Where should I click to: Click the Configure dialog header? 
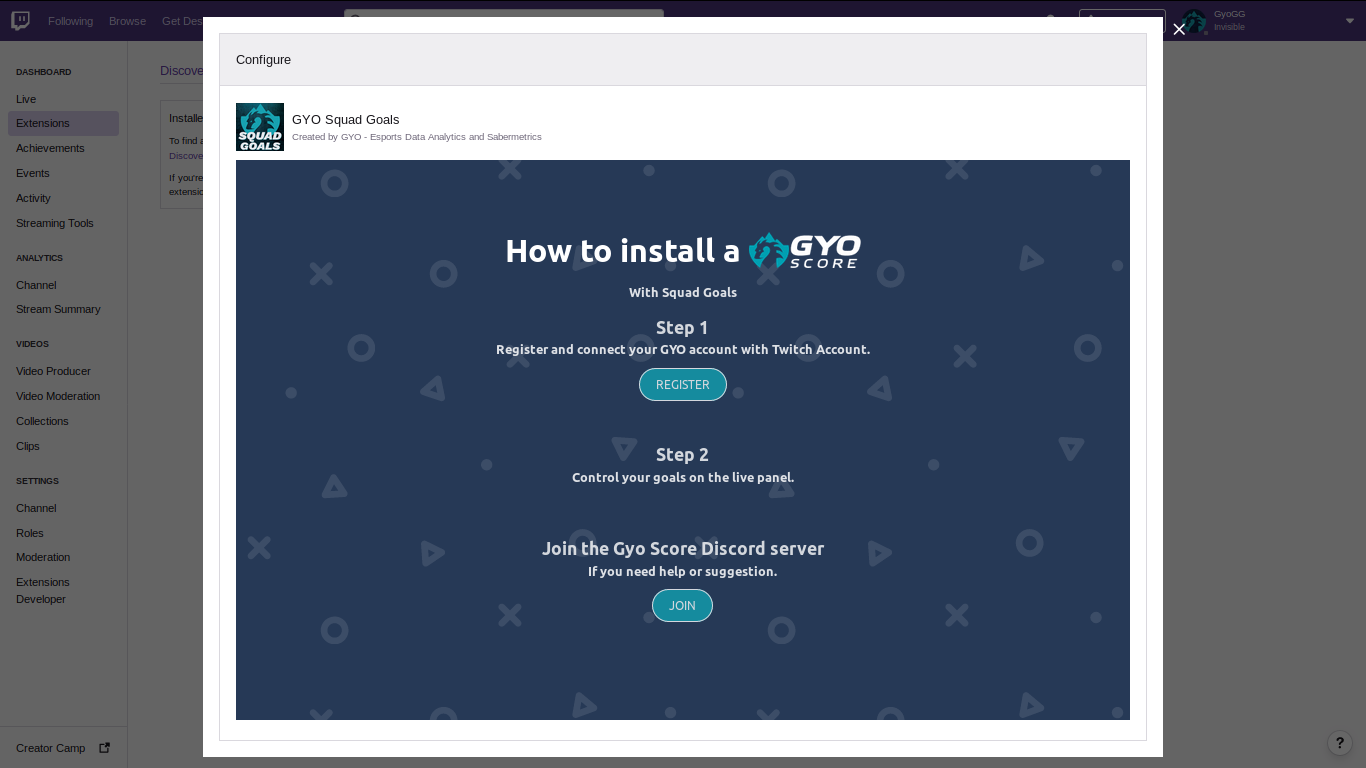click(683, 60)
